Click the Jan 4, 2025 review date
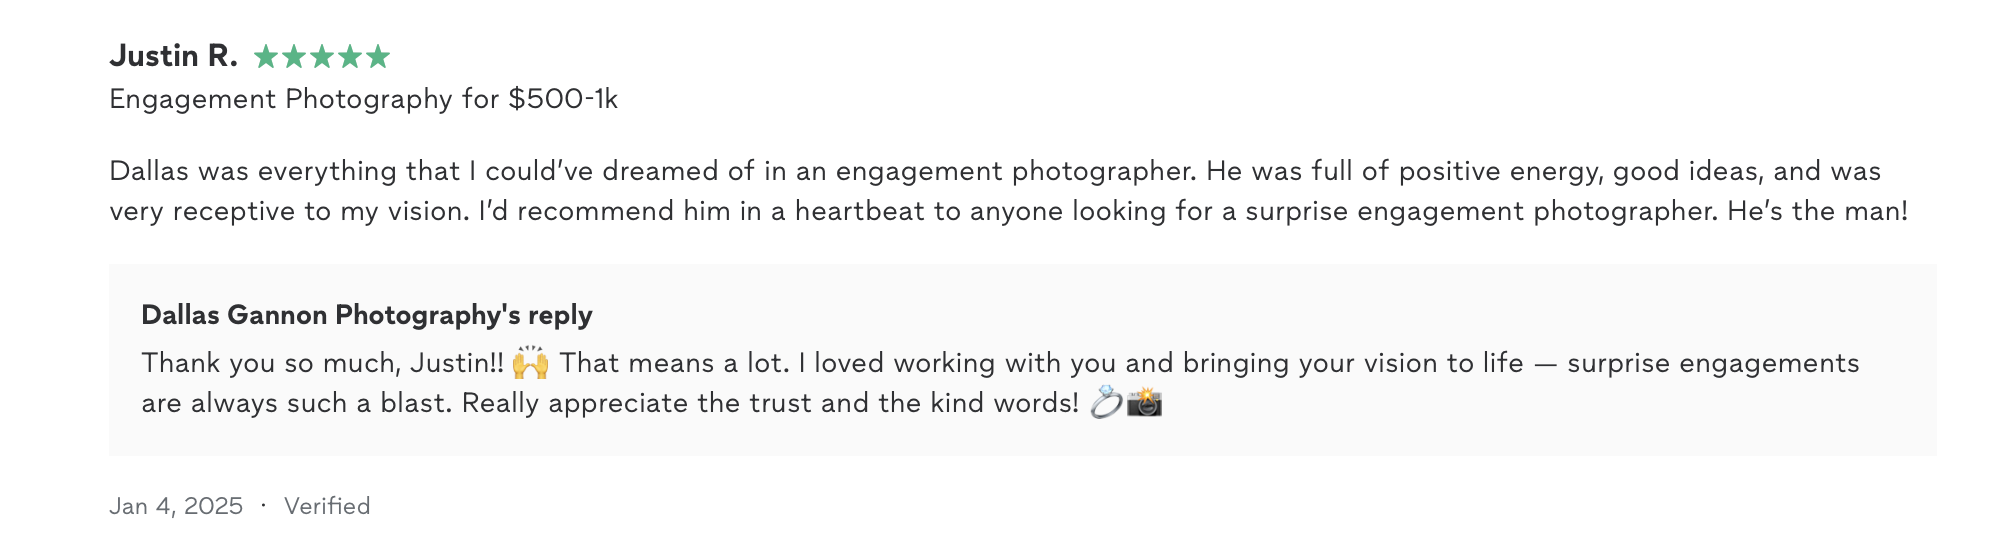 176,506
